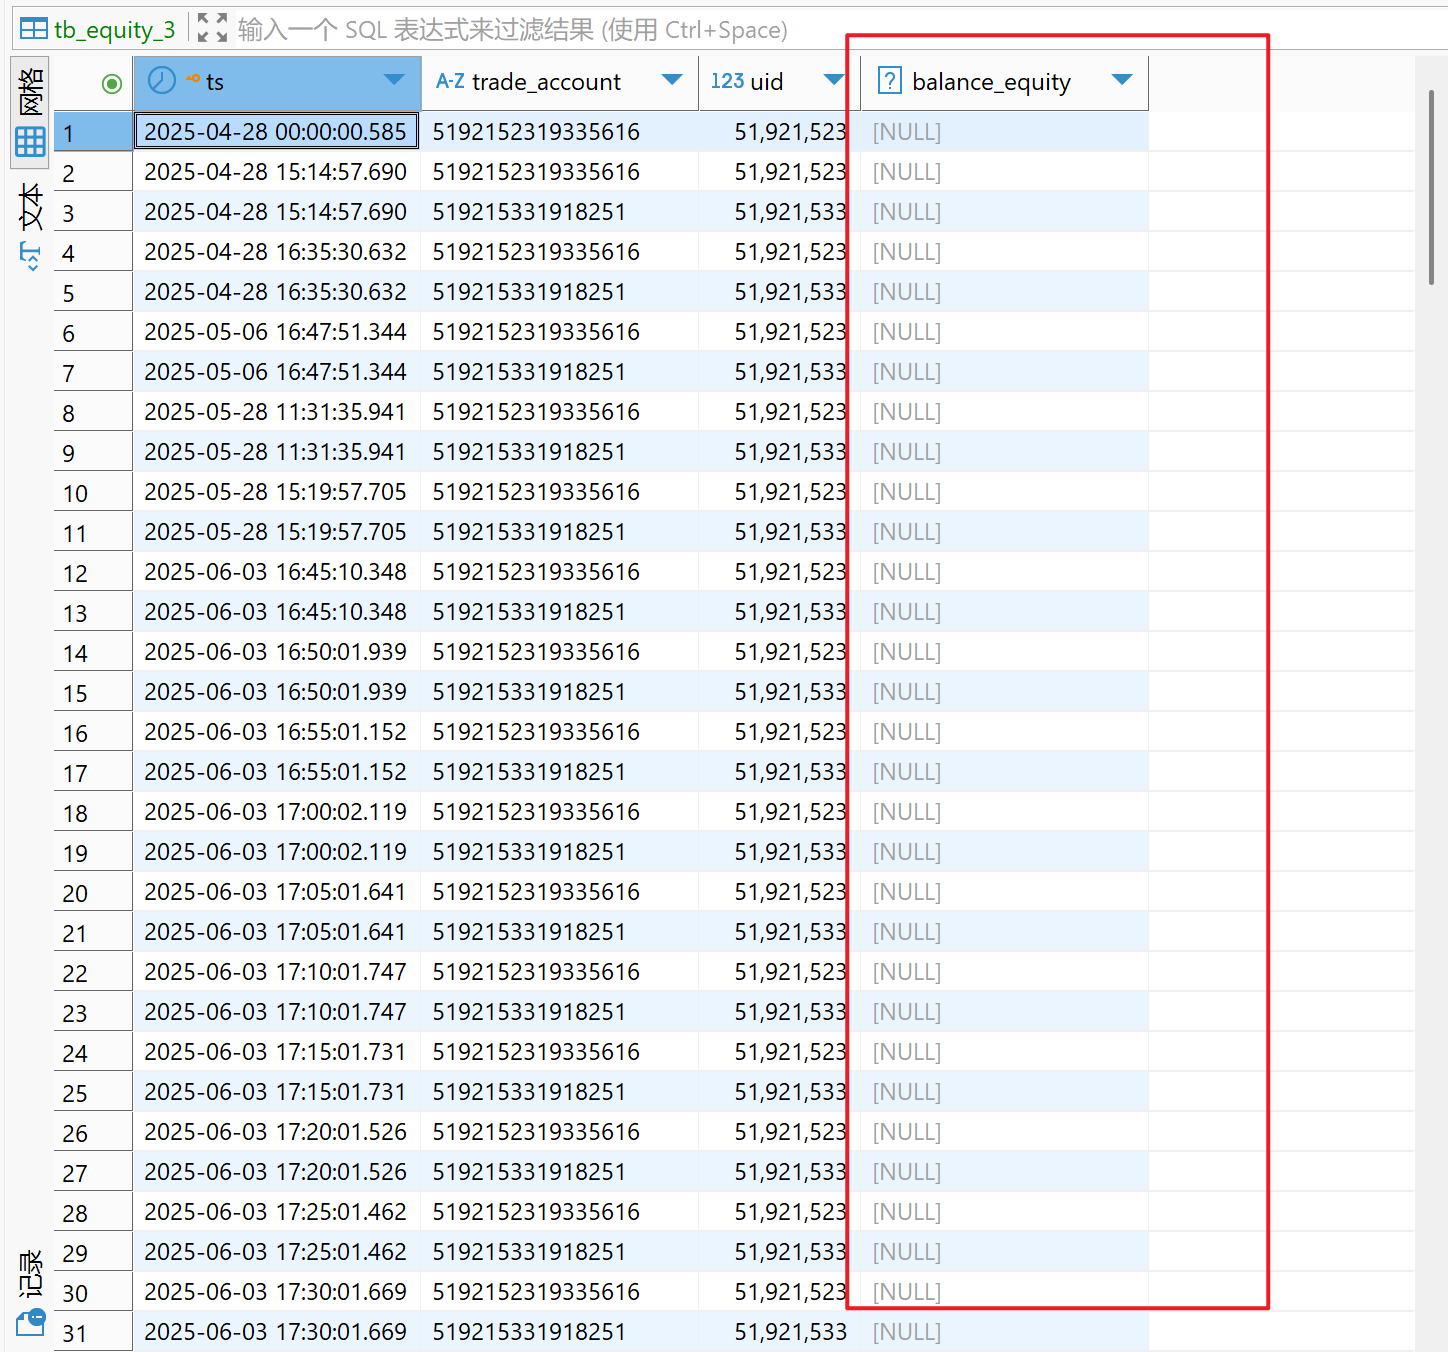Viewport: 1448px width, 1352px height.
Task: Click the tb_equity_3 table name link
Action: [x=114, y=30]
